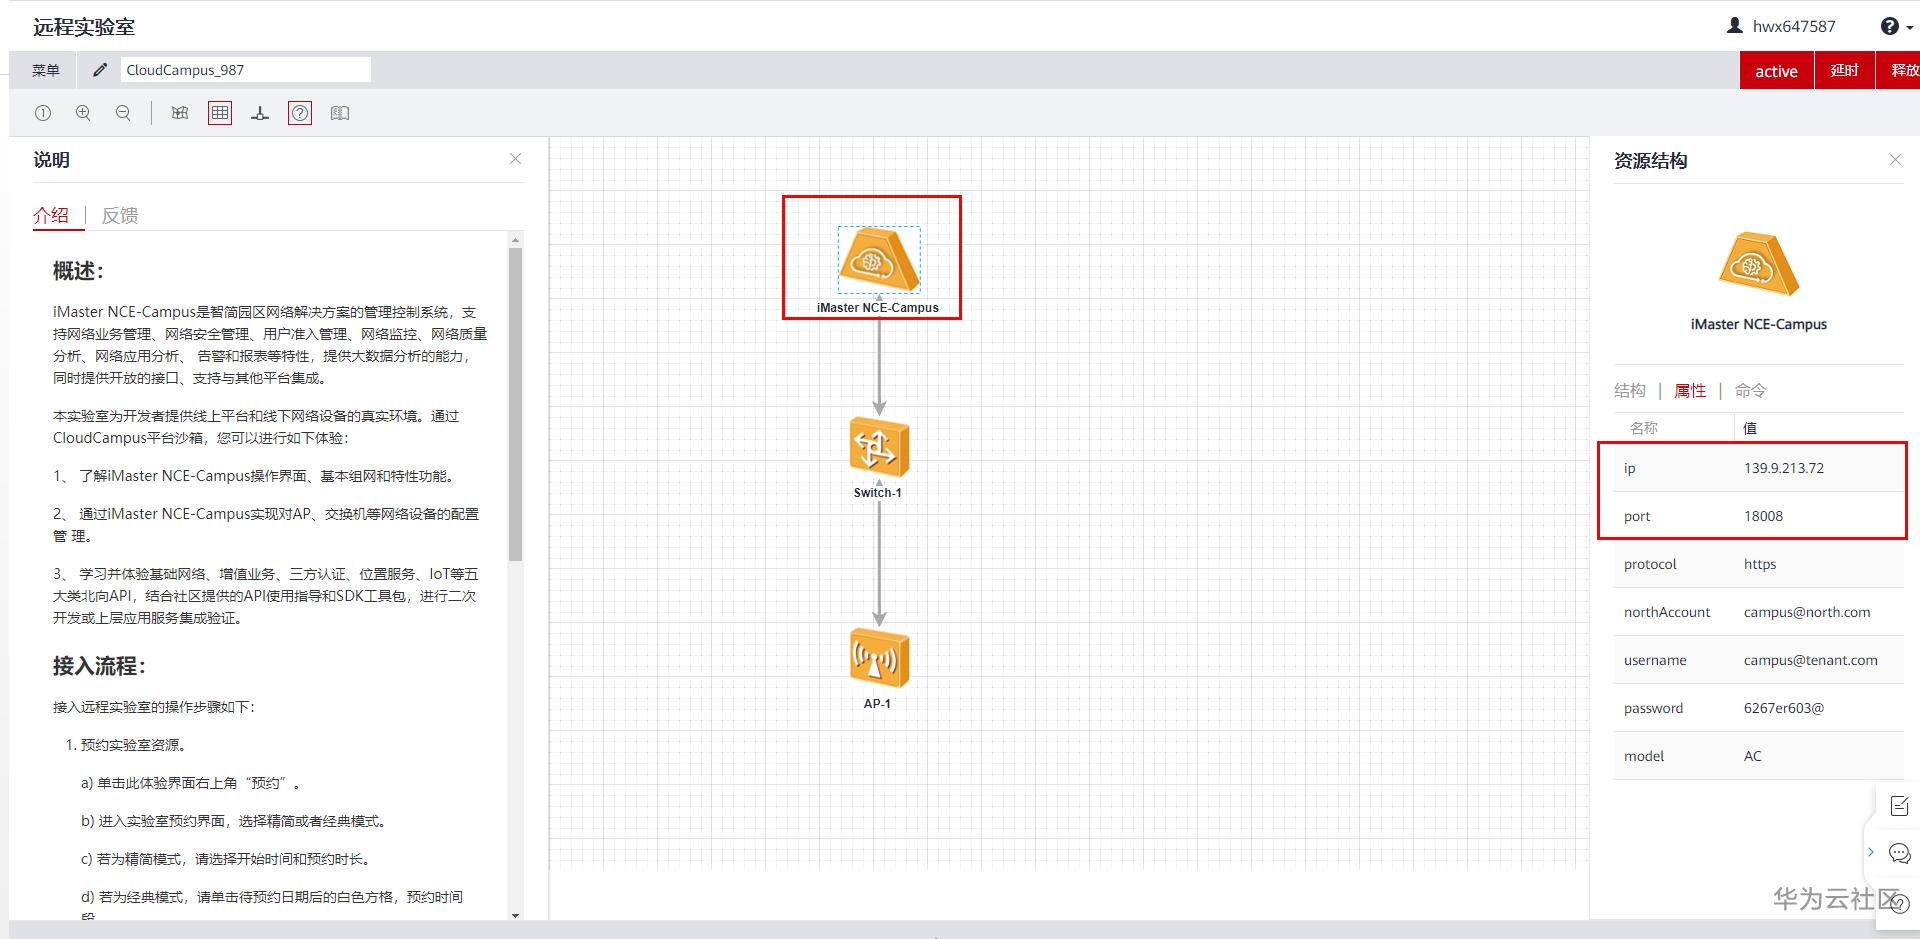This screenshot has width=1920, height=939.
Task: Click the 说明 panel title
Action: click(x=51, y=160)
